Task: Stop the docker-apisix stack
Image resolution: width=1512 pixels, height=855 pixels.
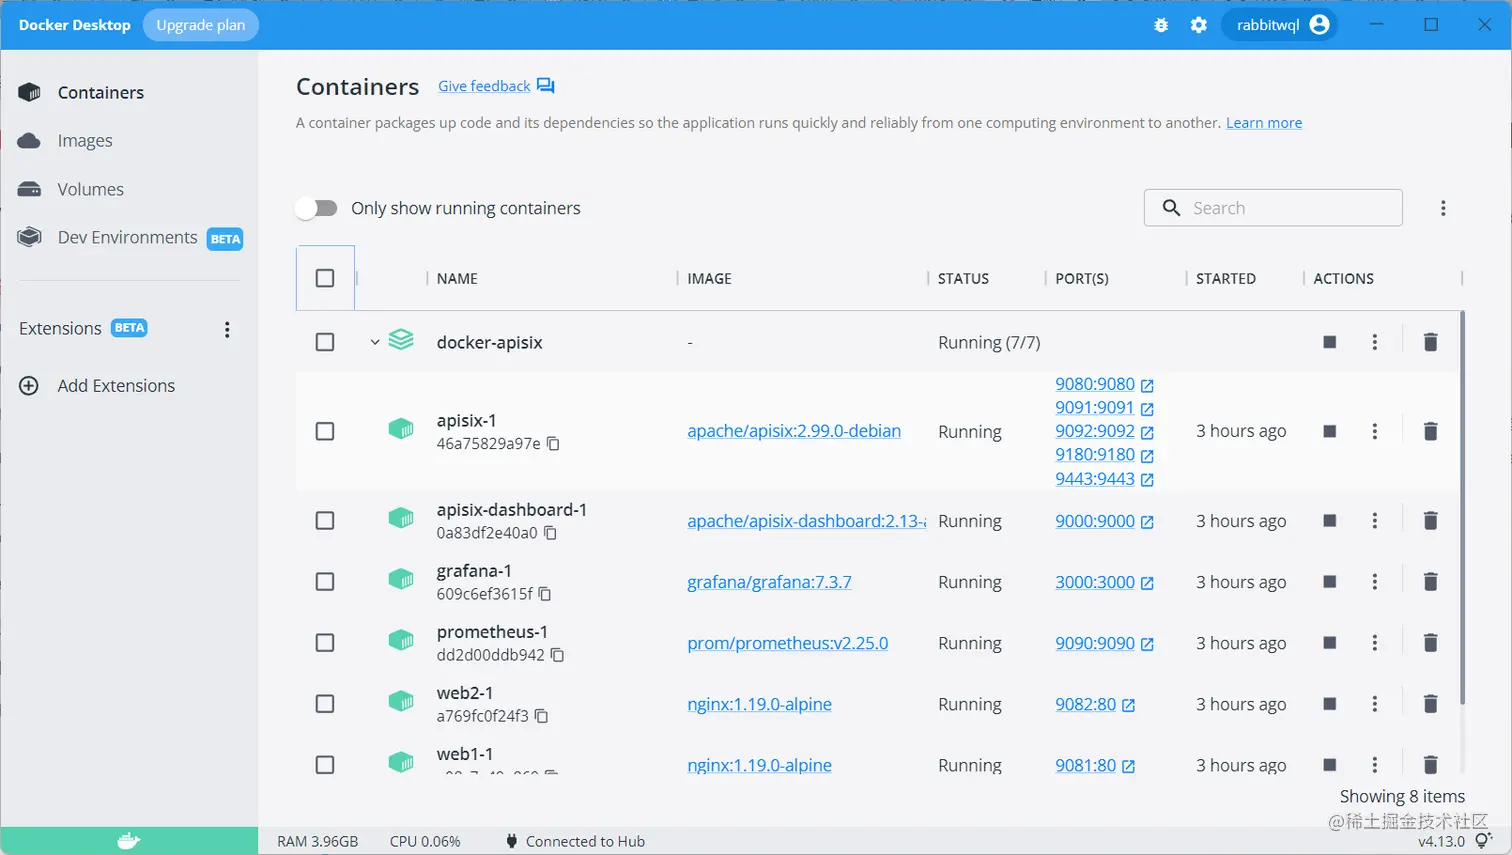Action: pos(1330,342)
